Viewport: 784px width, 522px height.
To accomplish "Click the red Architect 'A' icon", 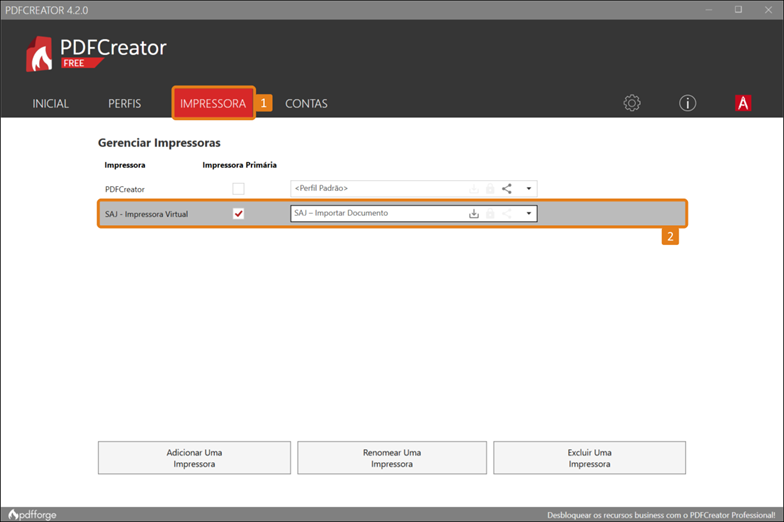I will (x=743, y=103).
